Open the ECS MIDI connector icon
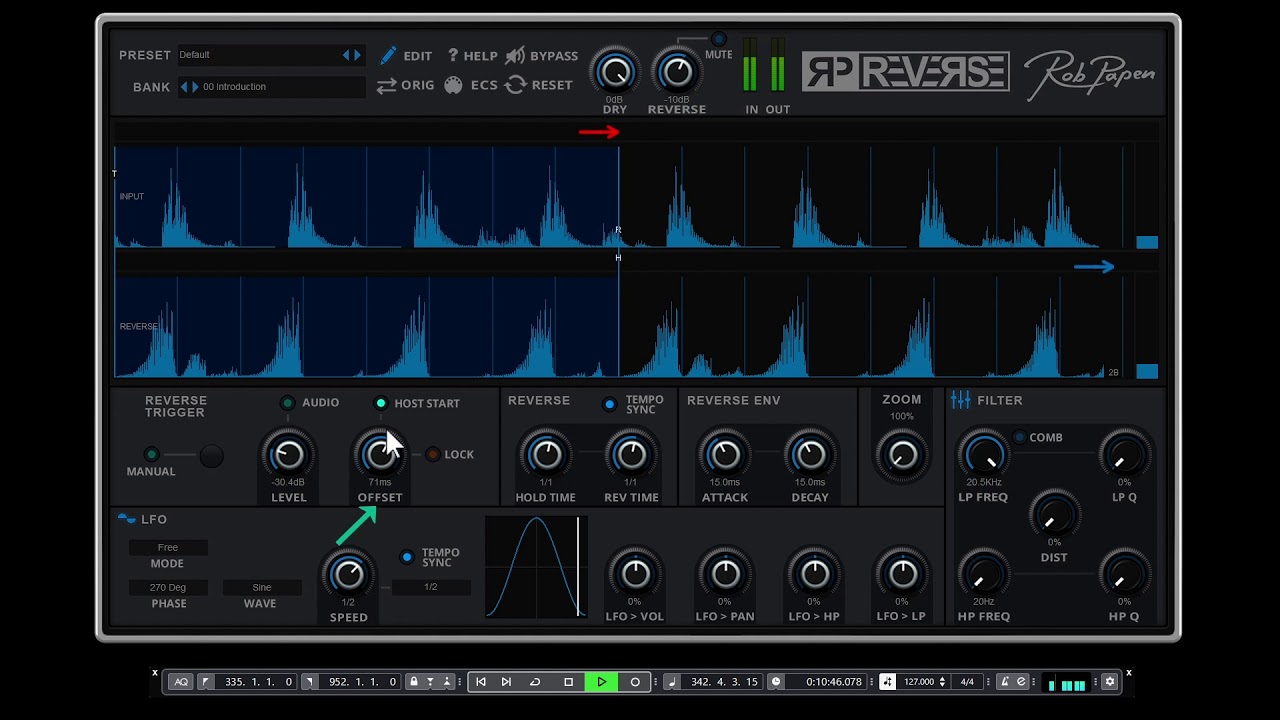 point(454,86)
